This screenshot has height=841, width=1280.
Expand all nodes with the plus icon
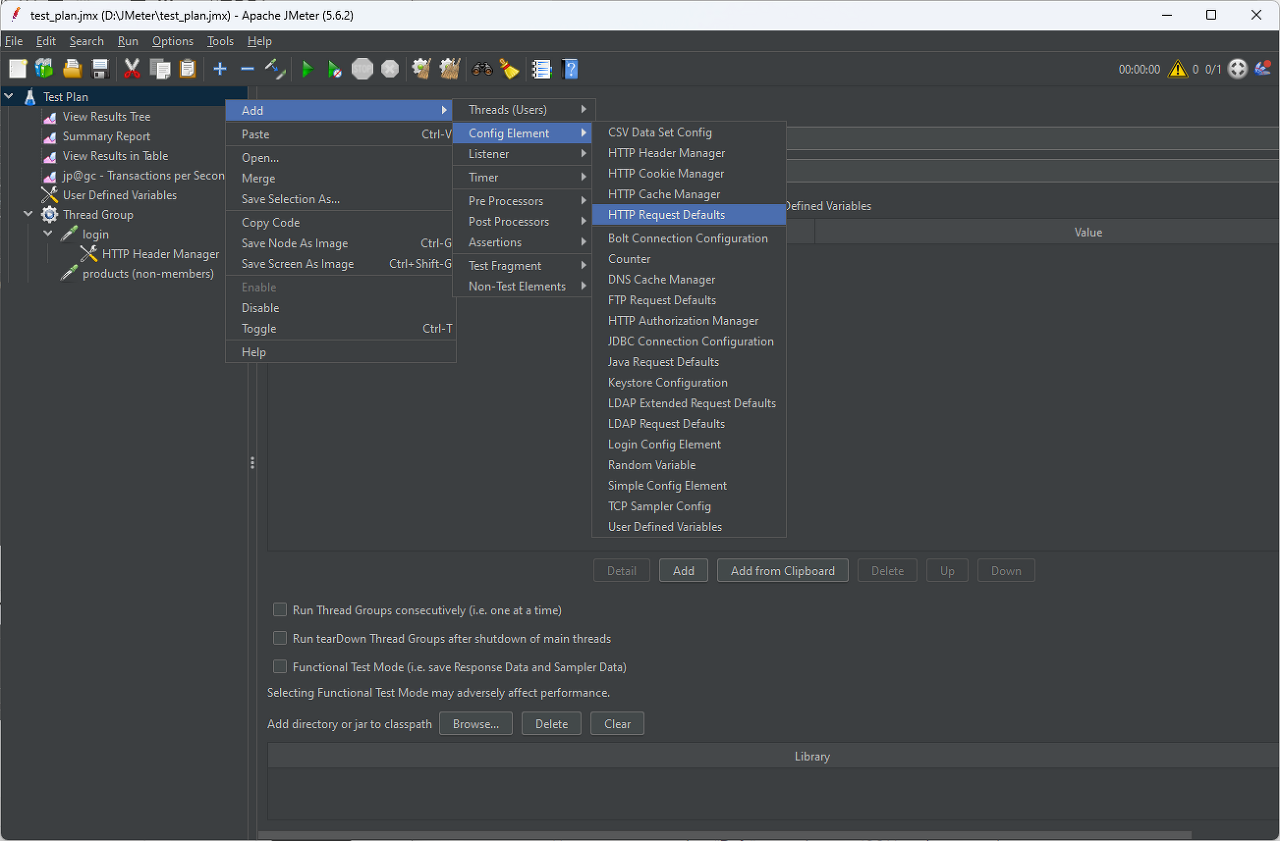(x=220, y=69)
